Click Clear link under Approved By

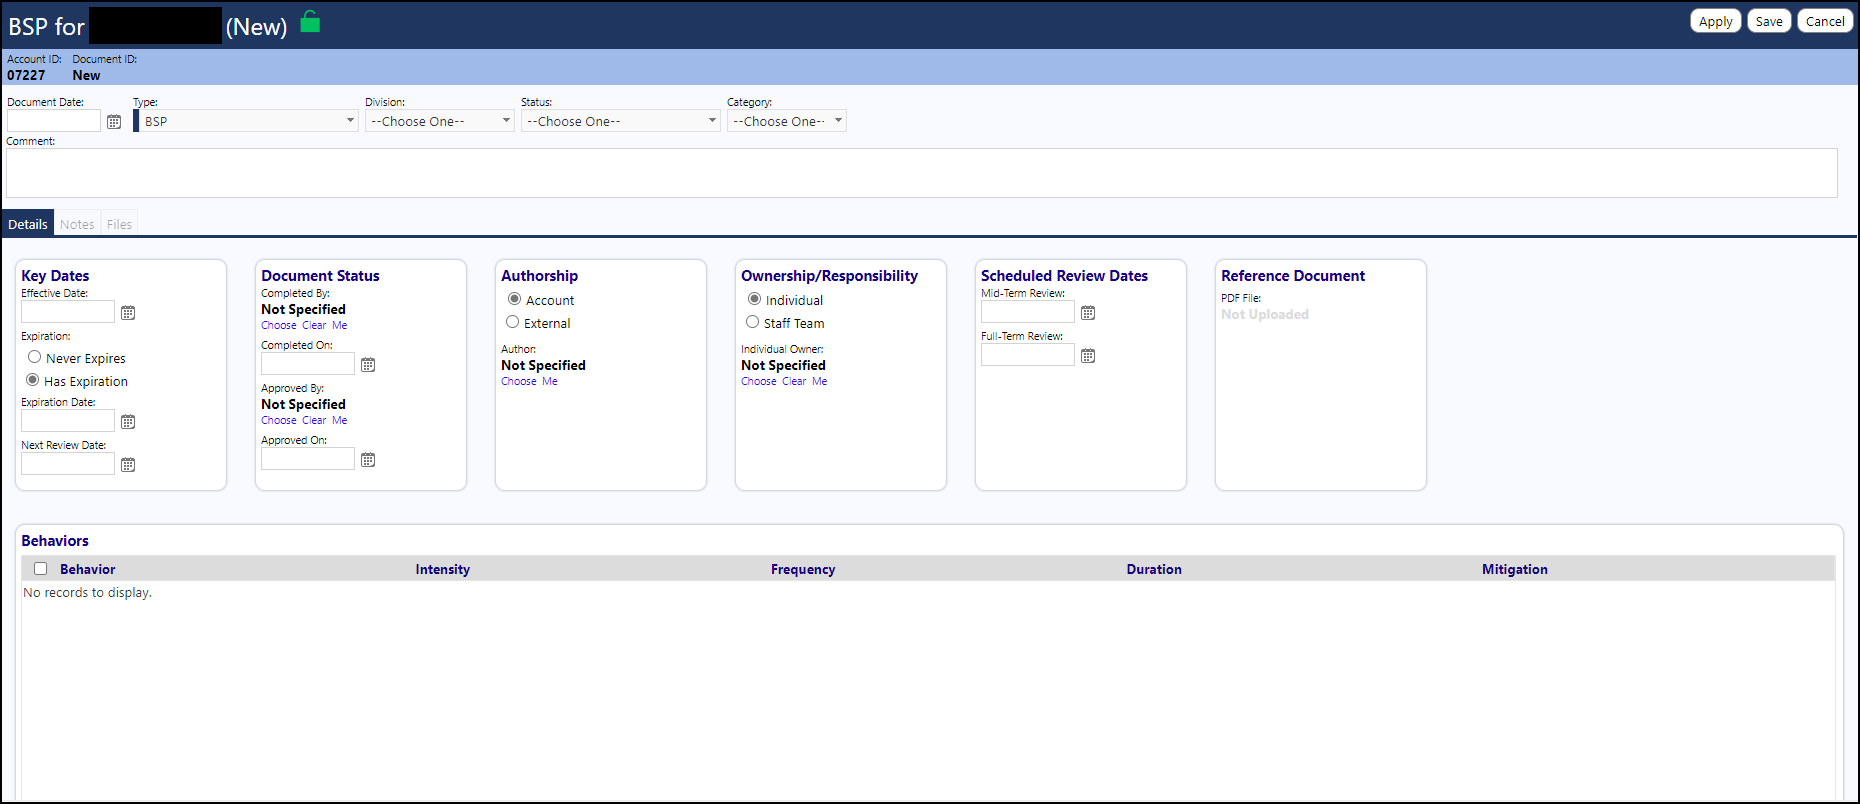[x=314, y=421]
